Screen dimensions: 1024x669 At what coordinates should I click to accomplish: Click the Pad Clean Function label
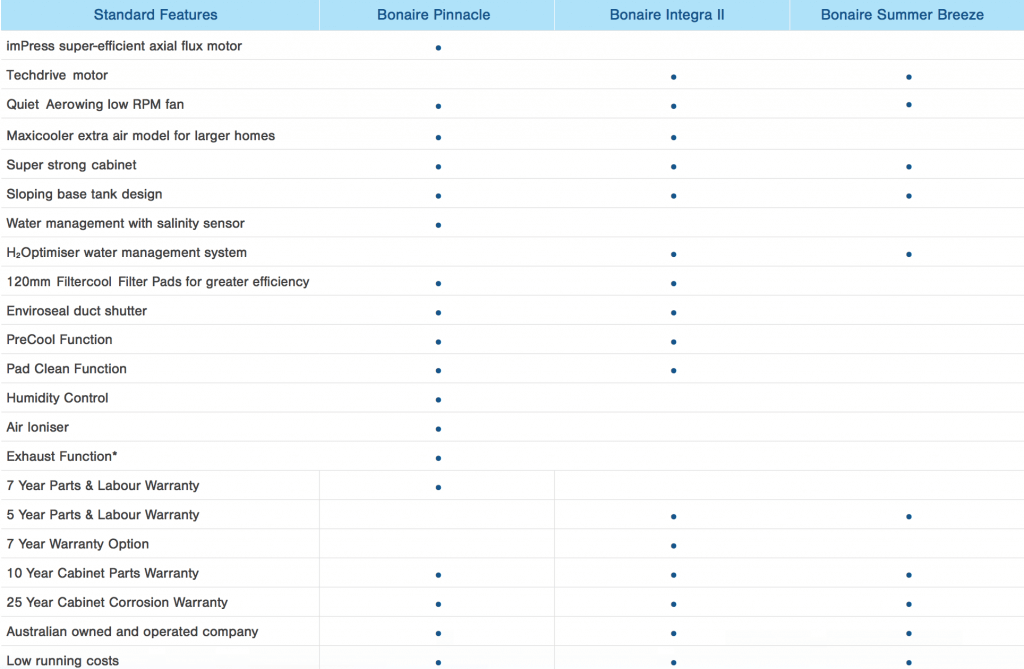pyautogui.click(x=67, y=369)
